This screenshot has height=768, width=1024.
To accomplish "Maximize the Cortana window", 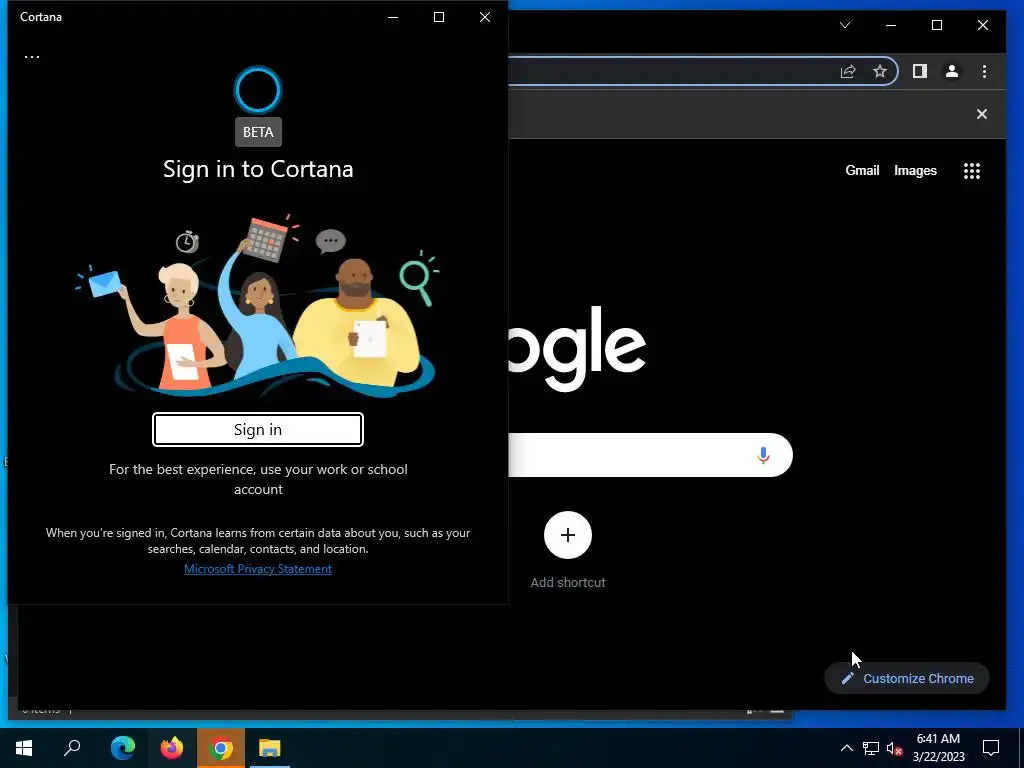I will point(439,17).
